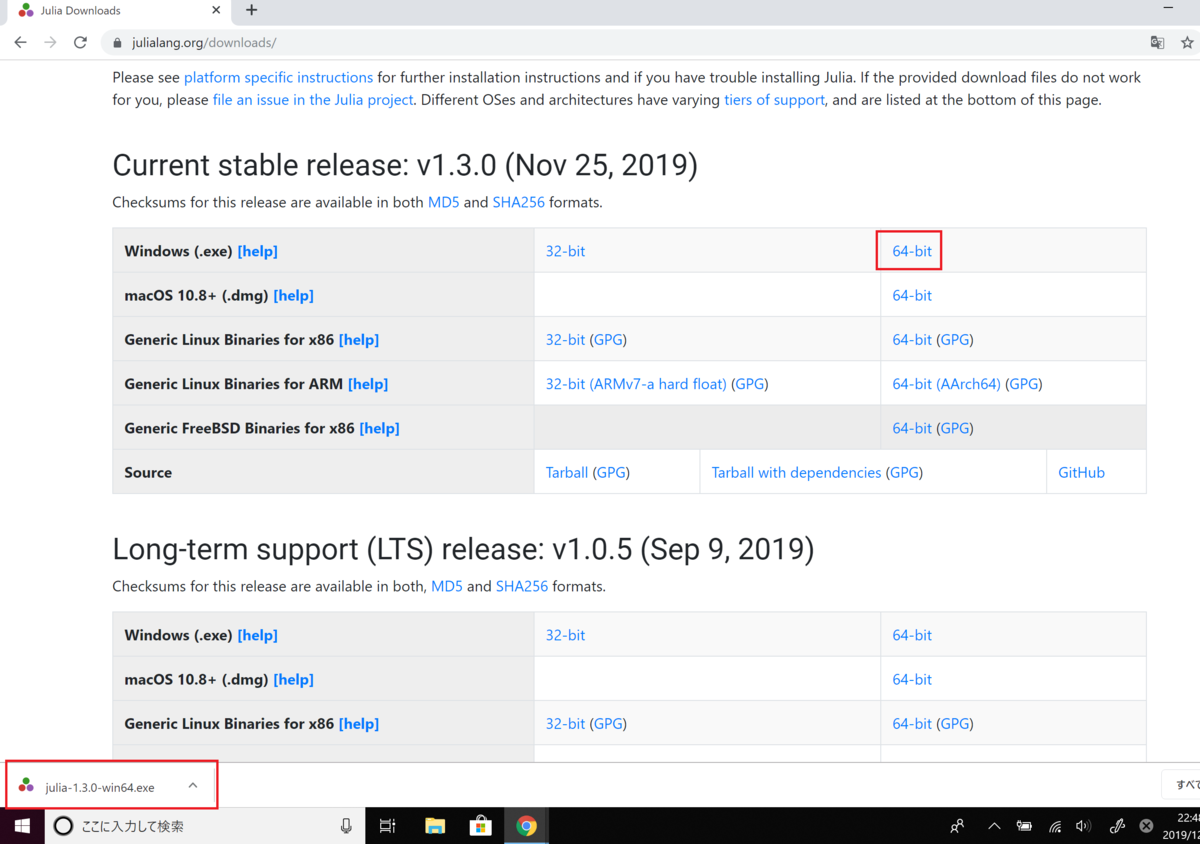Download LTS Windows 32-bit installer
The image size is (1200, 844).
tap(565, 635)
